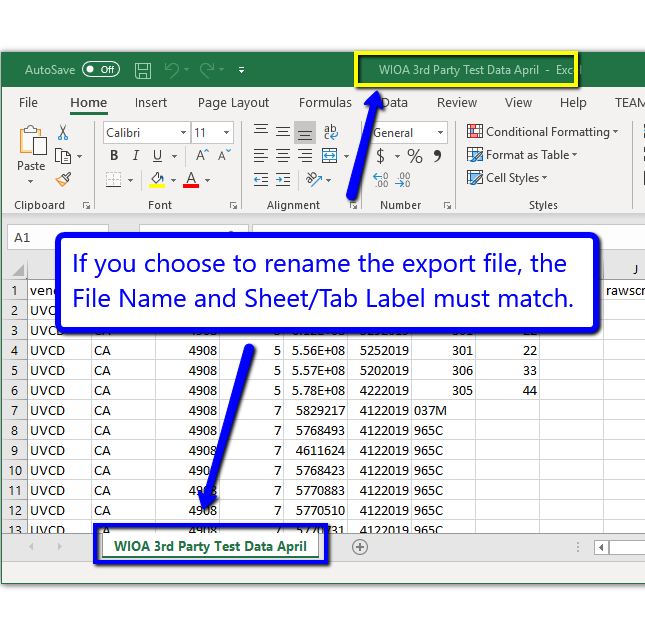Open Customize Quick Access Toolbar dropdown
This screenshot has height=638, width=645.
(241, 70)
